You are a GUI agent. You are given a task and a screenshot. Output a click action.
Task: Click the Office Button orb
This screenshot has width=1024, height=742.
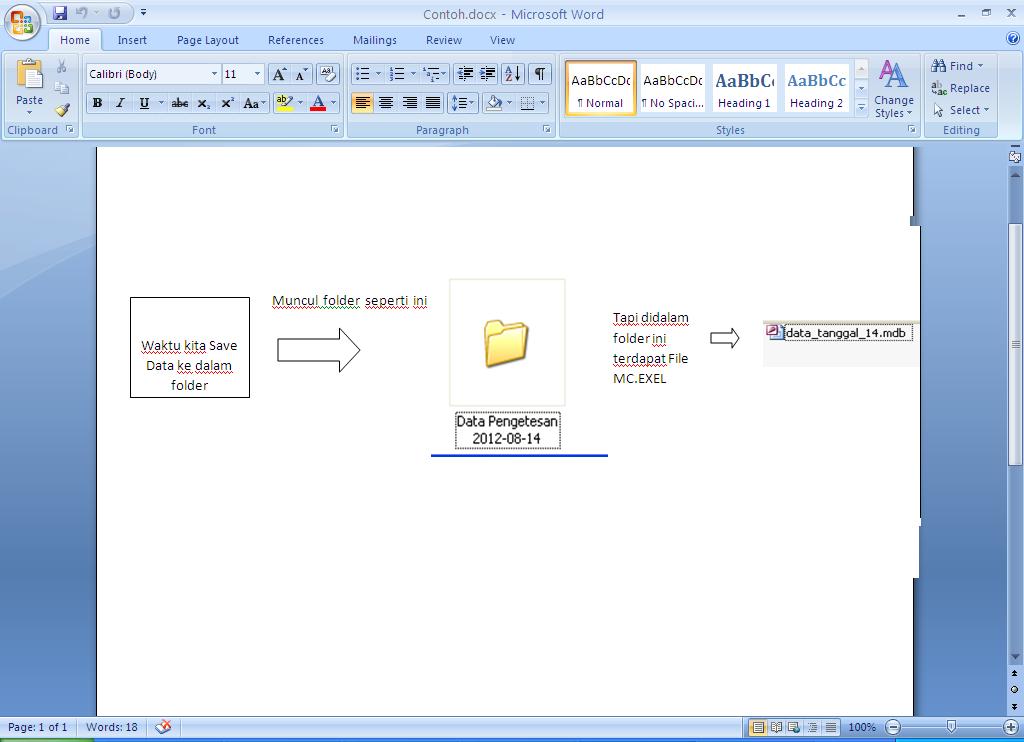pos(22,22)
